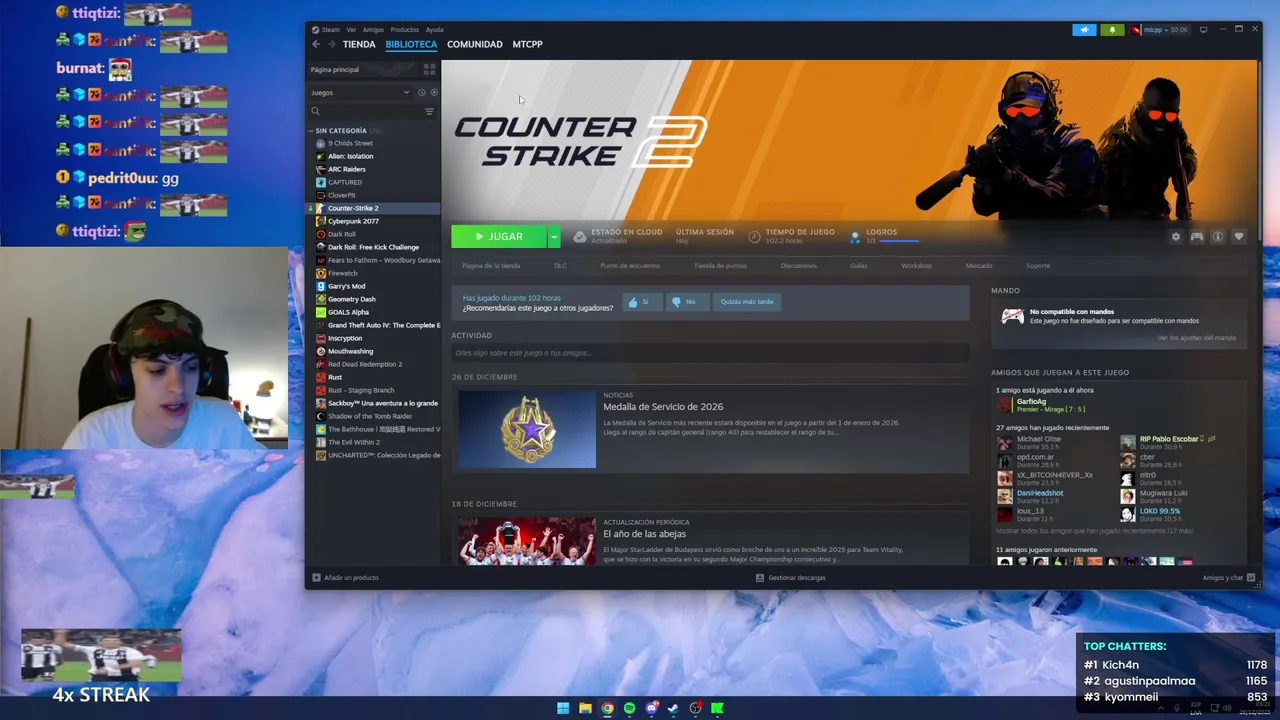Open the dropdown arrow beside JUGAR
The image size is (1280, 720).
(x=554, y=237)
